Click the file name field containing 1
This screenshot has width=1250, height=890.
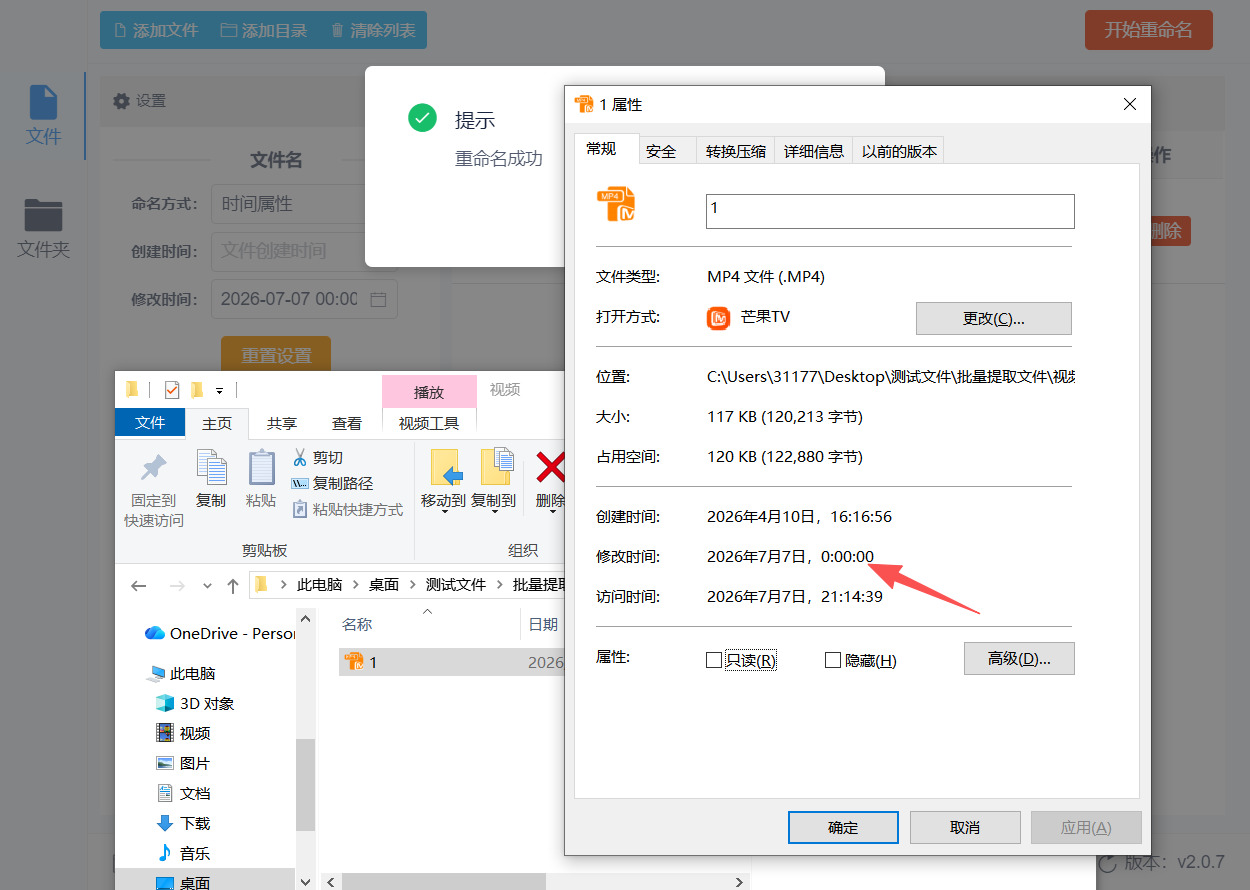click(x=890, y=211)
